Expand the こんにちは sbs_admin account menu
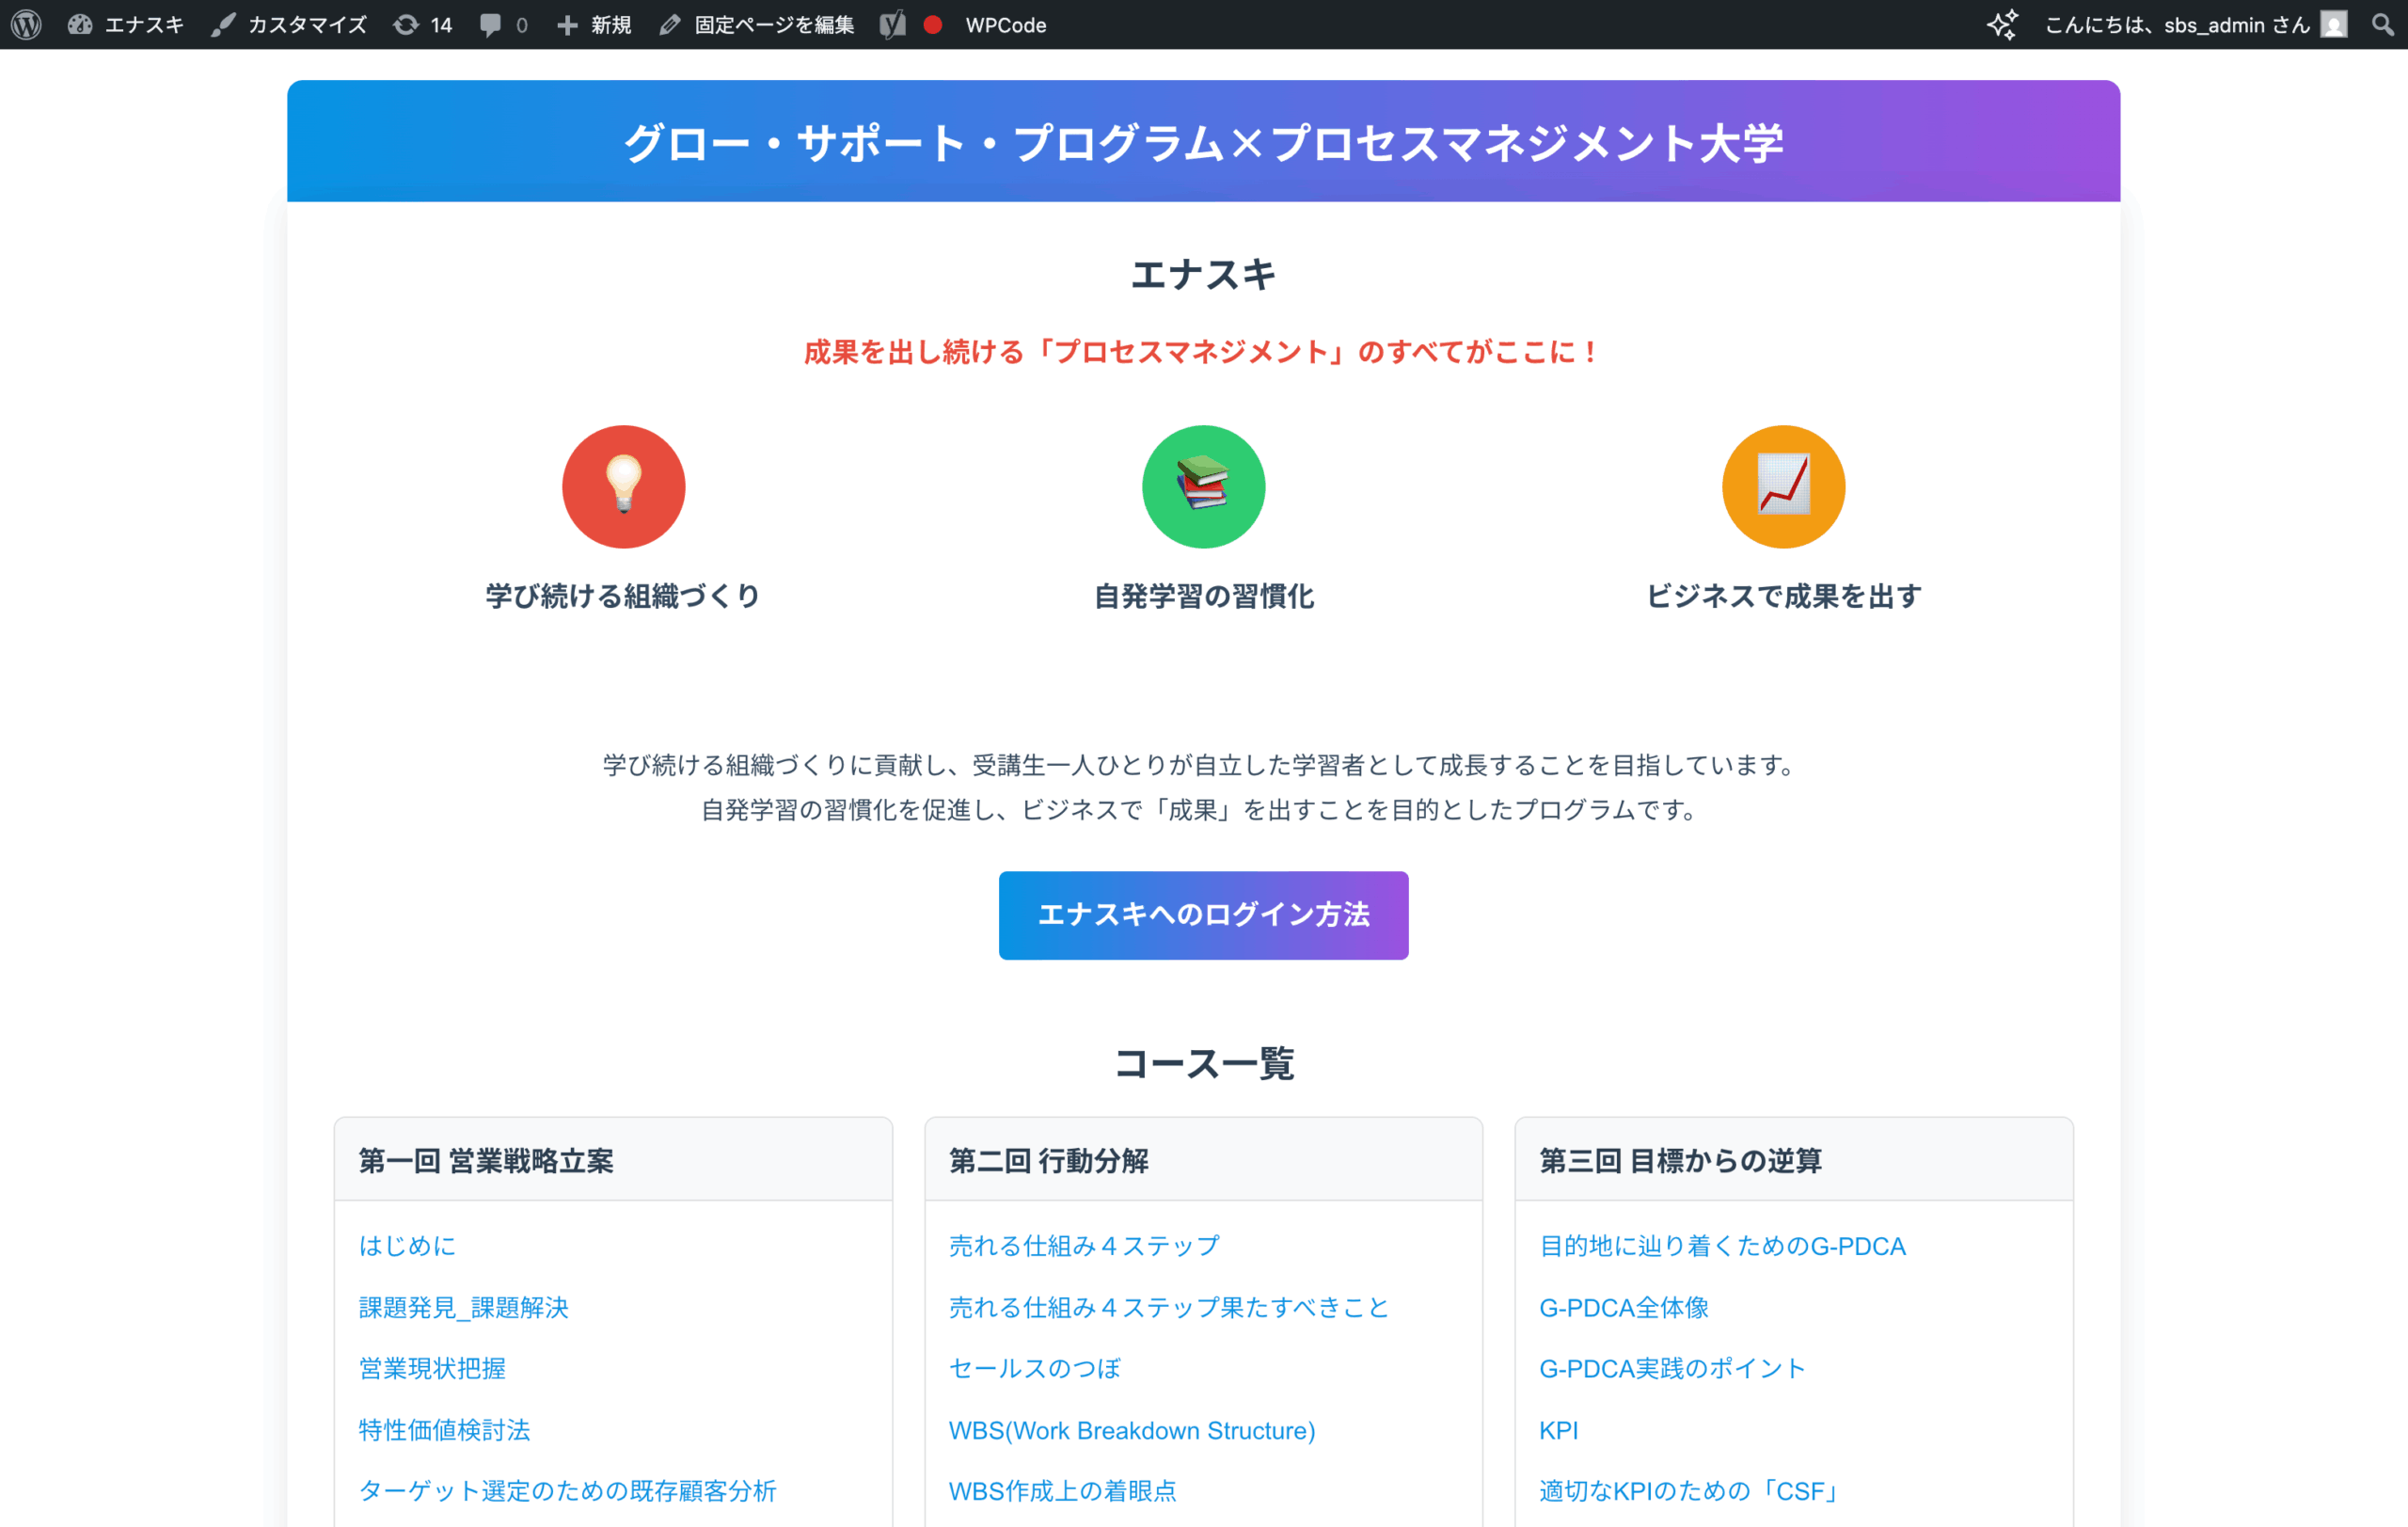 tap(2177, 24)
